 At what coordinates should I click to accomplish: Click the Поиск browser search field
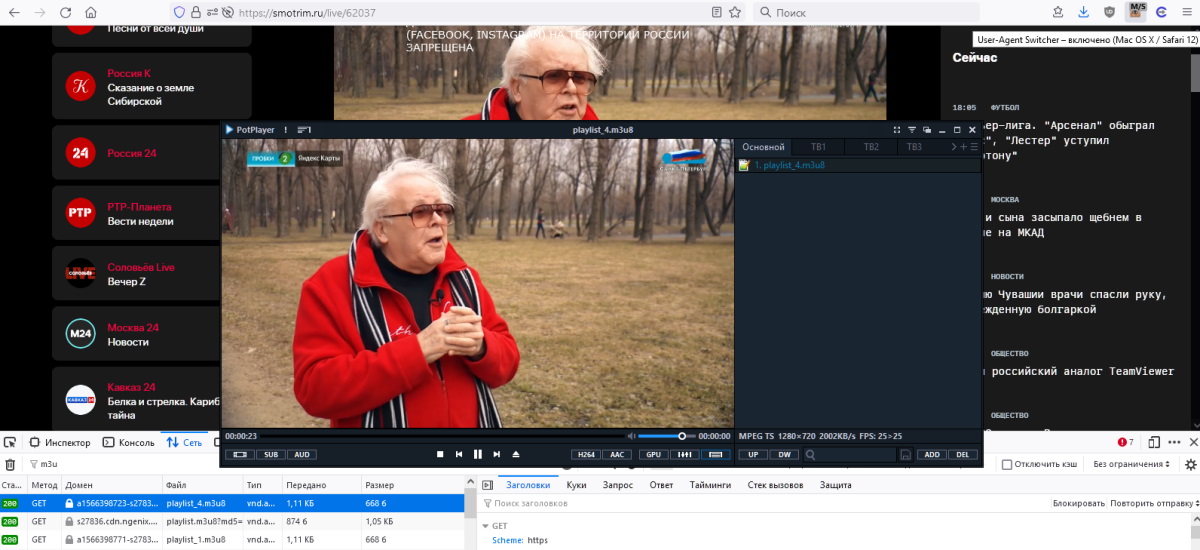866,13
